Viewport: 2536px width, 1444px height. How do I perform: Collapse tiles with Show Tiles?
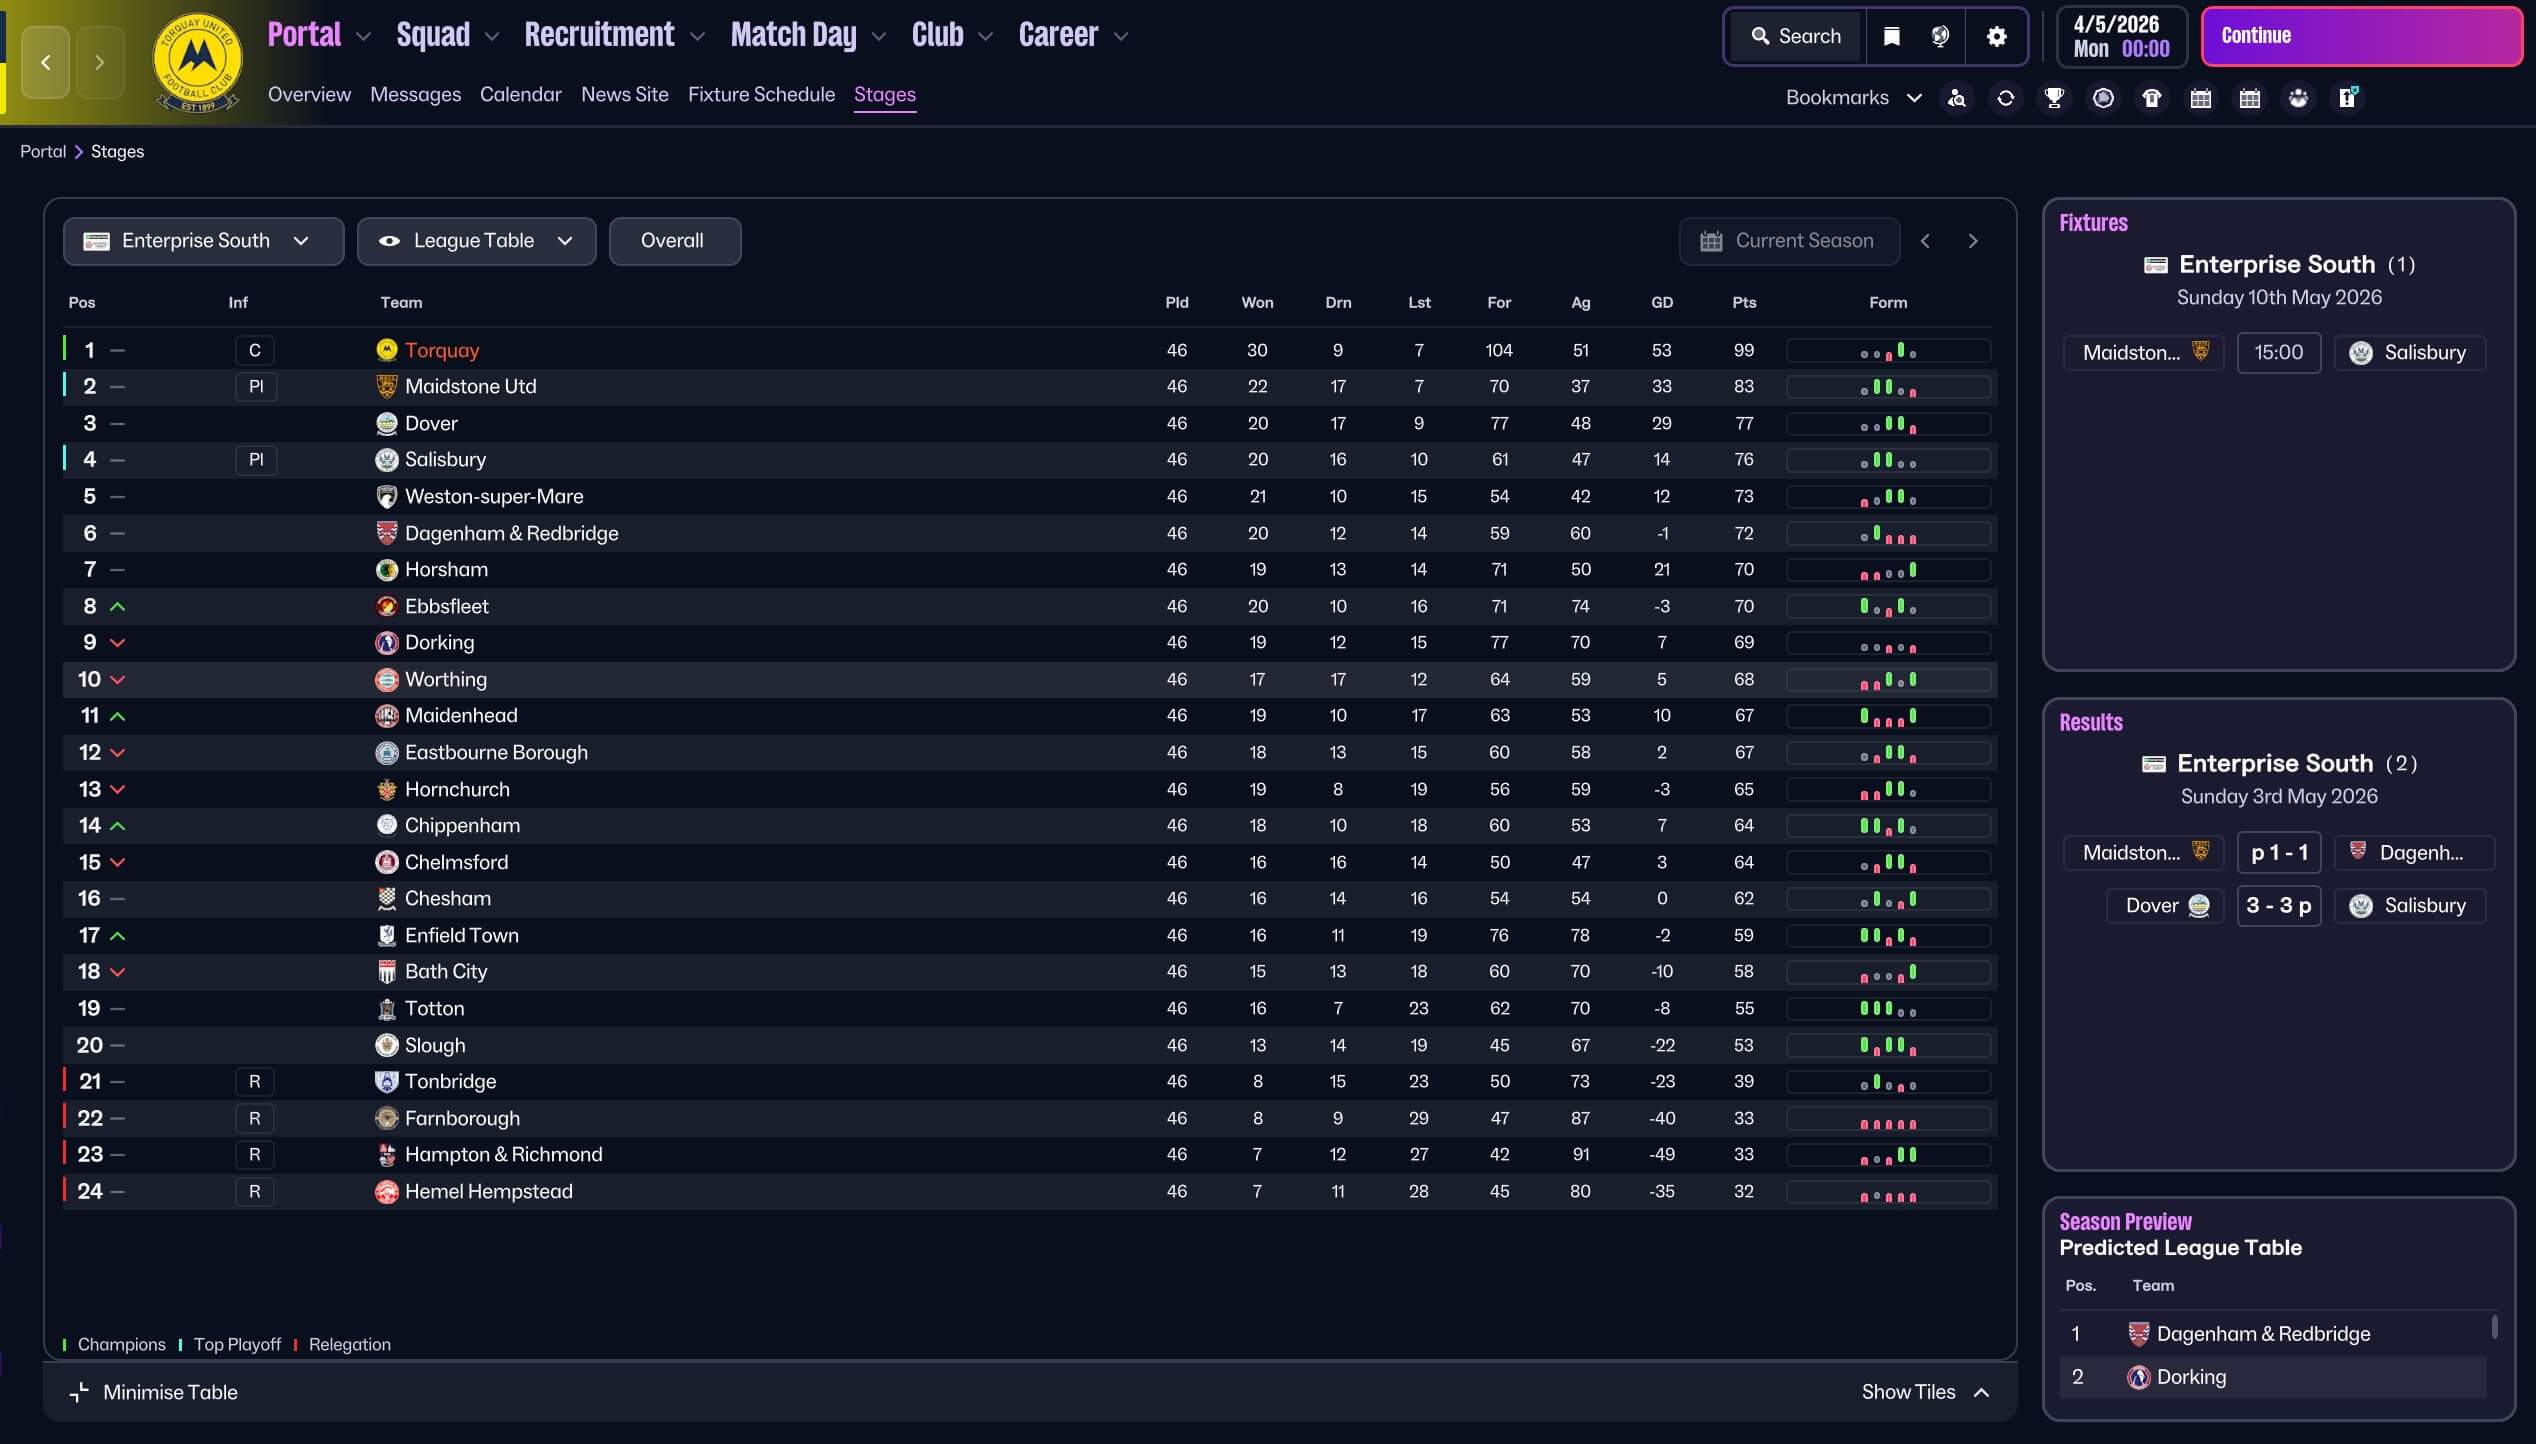tap(1924, 1392)
